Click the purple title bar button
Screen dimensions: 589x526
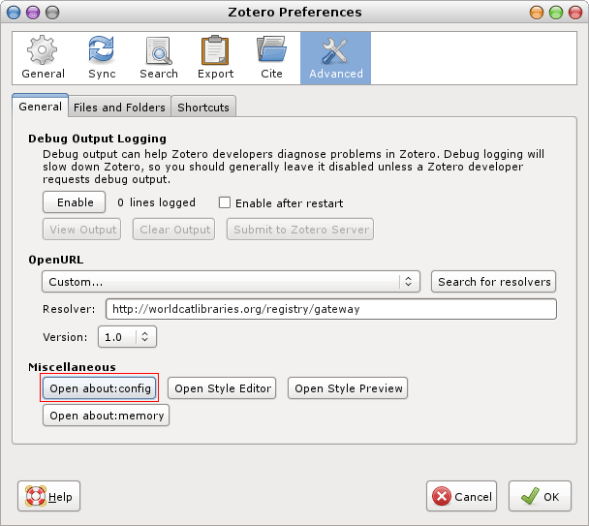[x=33, y=12]
